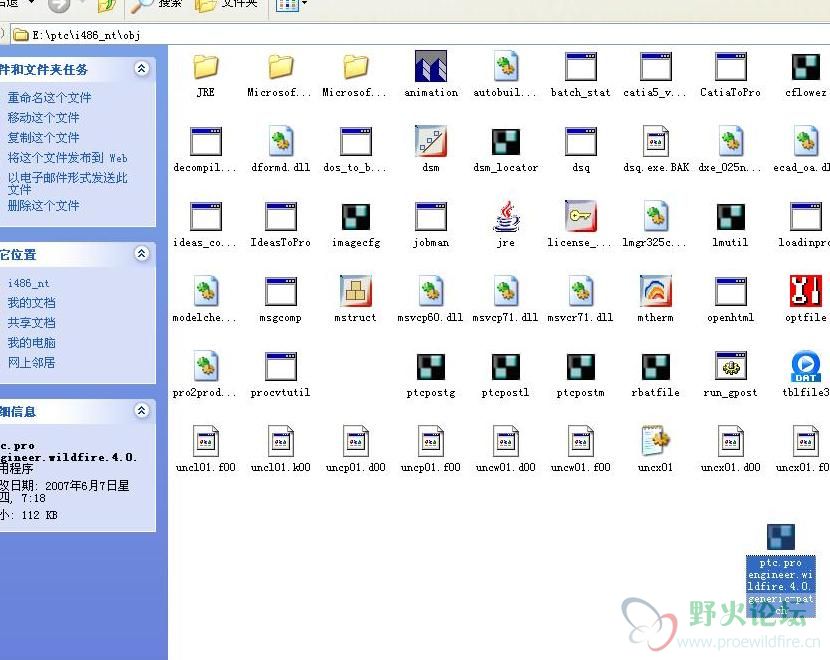Select the imagecfg icon
The width and height of the screenshot is (830, 660).
tap(356, 217)
